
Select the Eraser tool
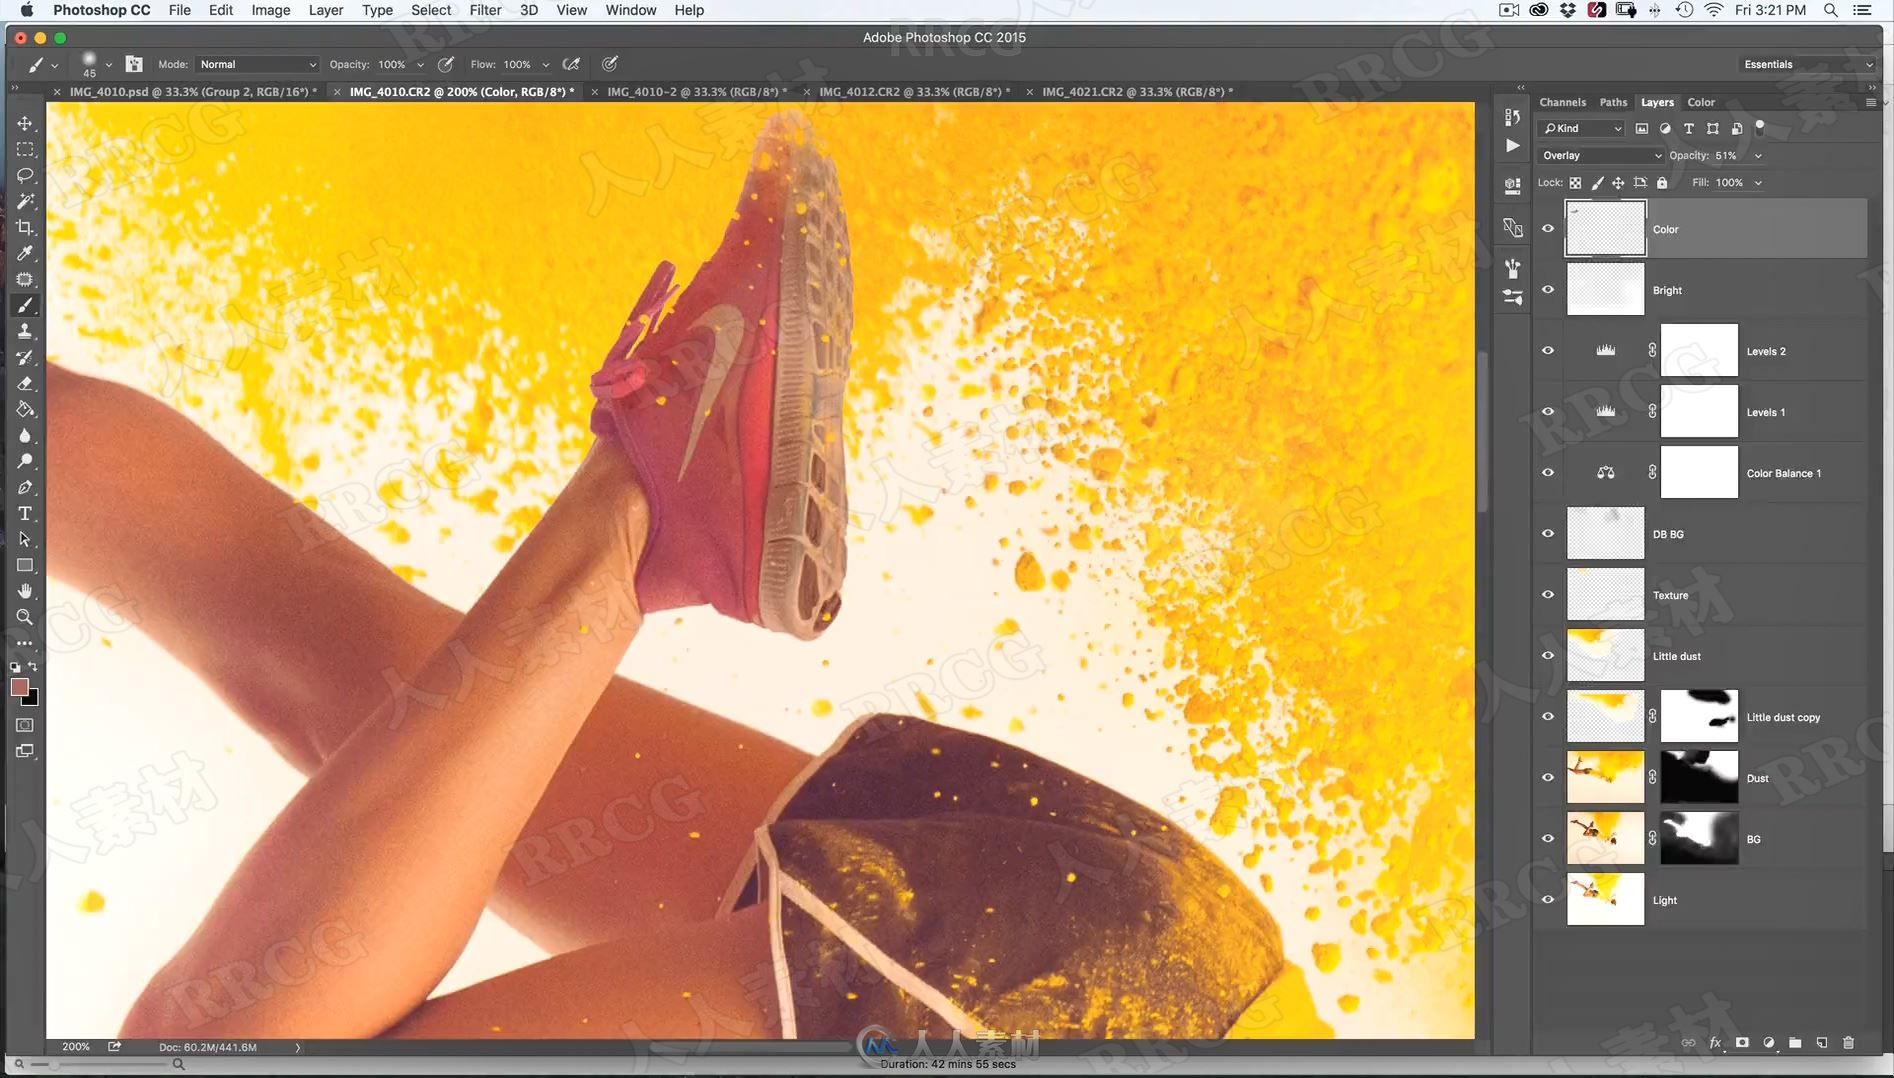[25, 383]
